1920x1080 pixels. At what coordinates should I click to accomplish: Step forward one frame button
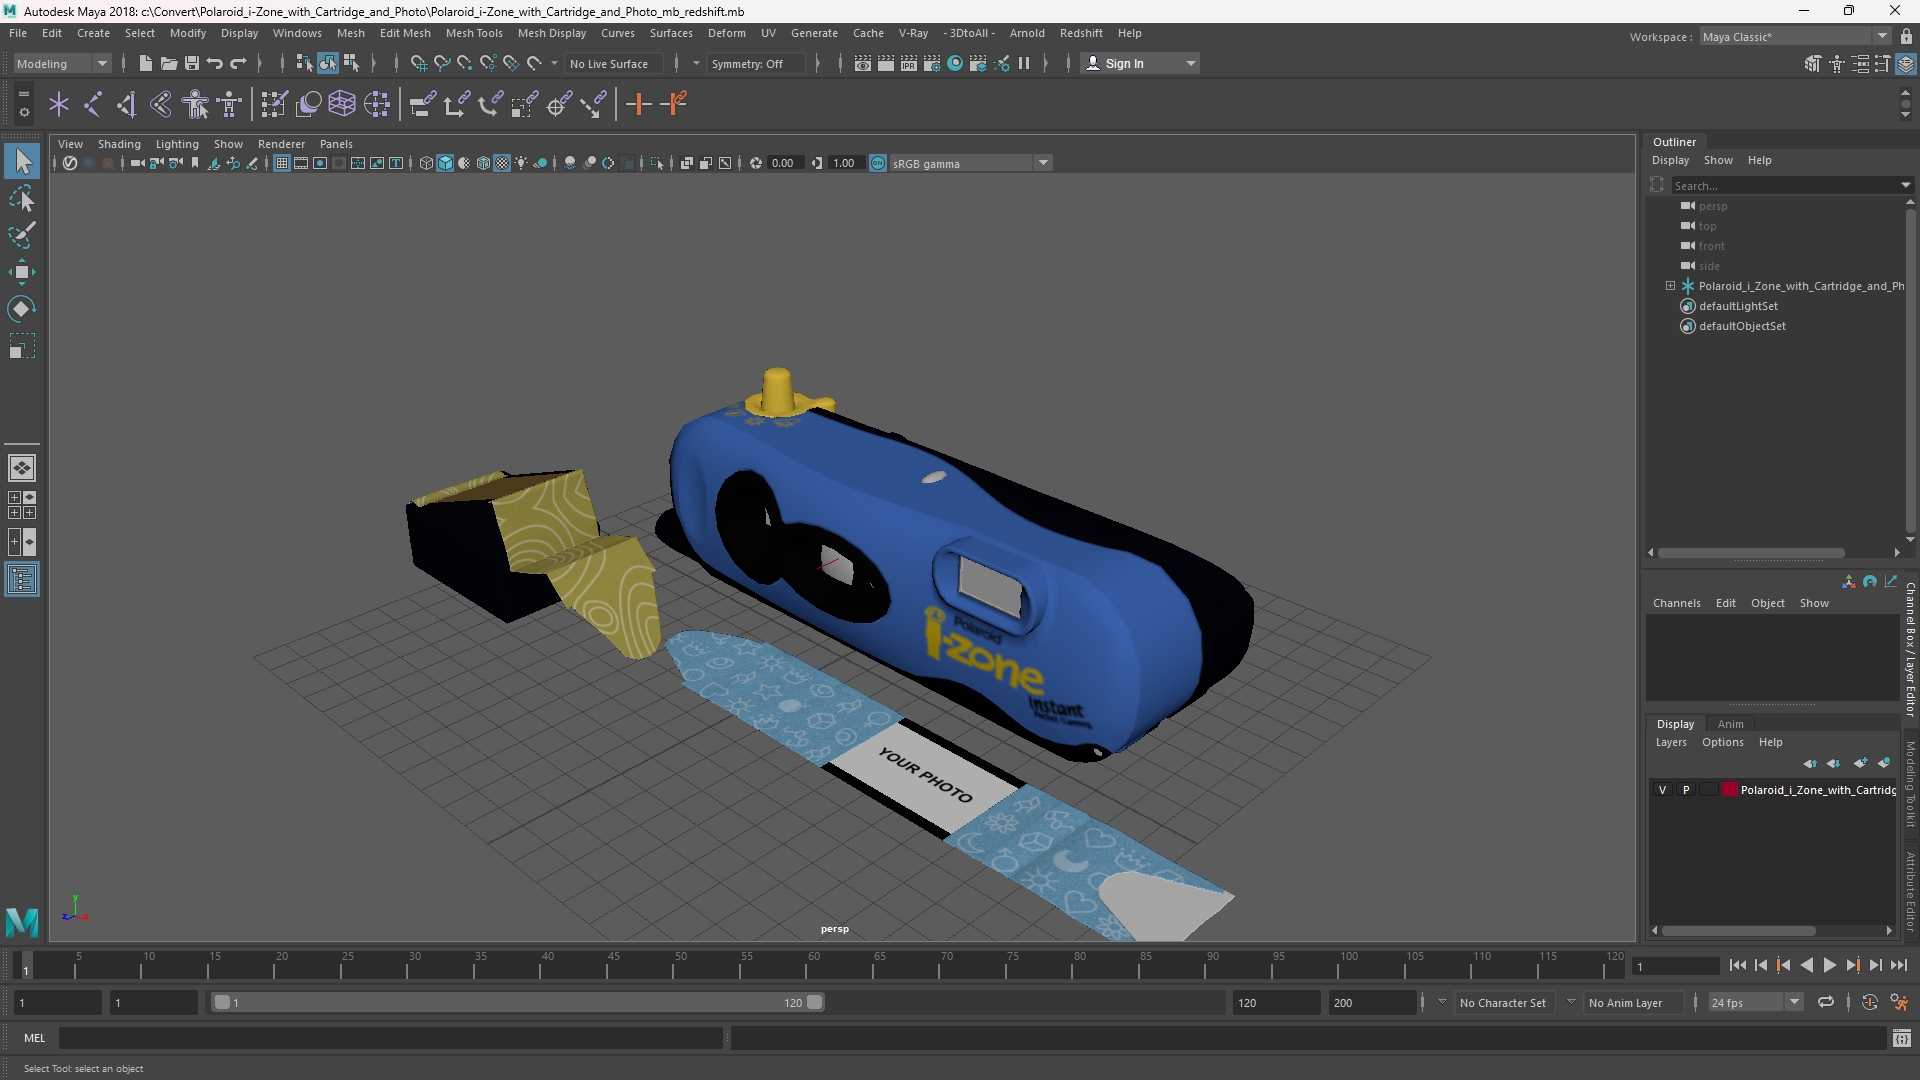pyautogui.click(x=1876, y=965)
